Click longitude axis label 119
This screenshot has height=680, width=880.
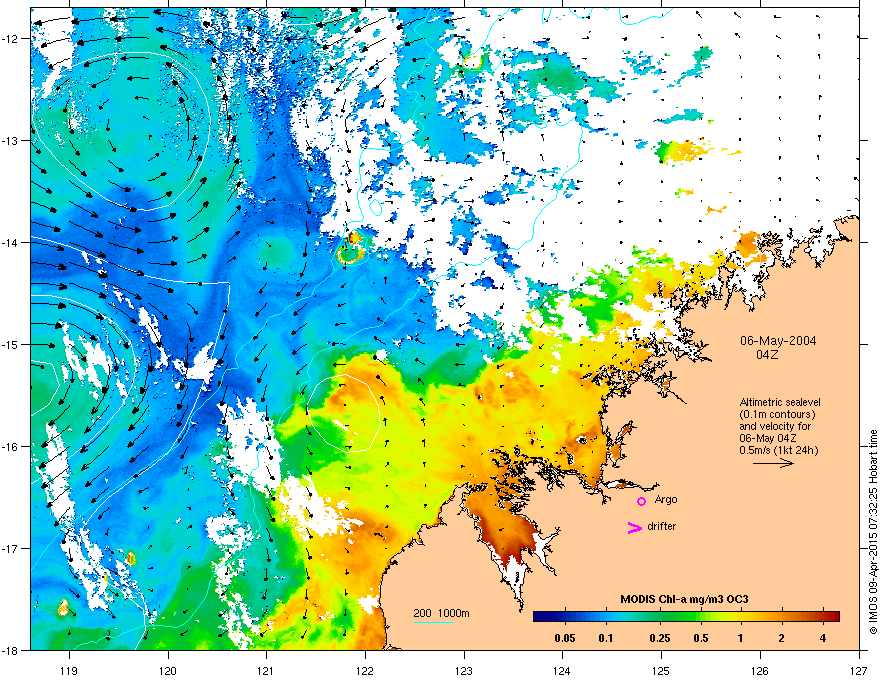[x=69, y=671]
